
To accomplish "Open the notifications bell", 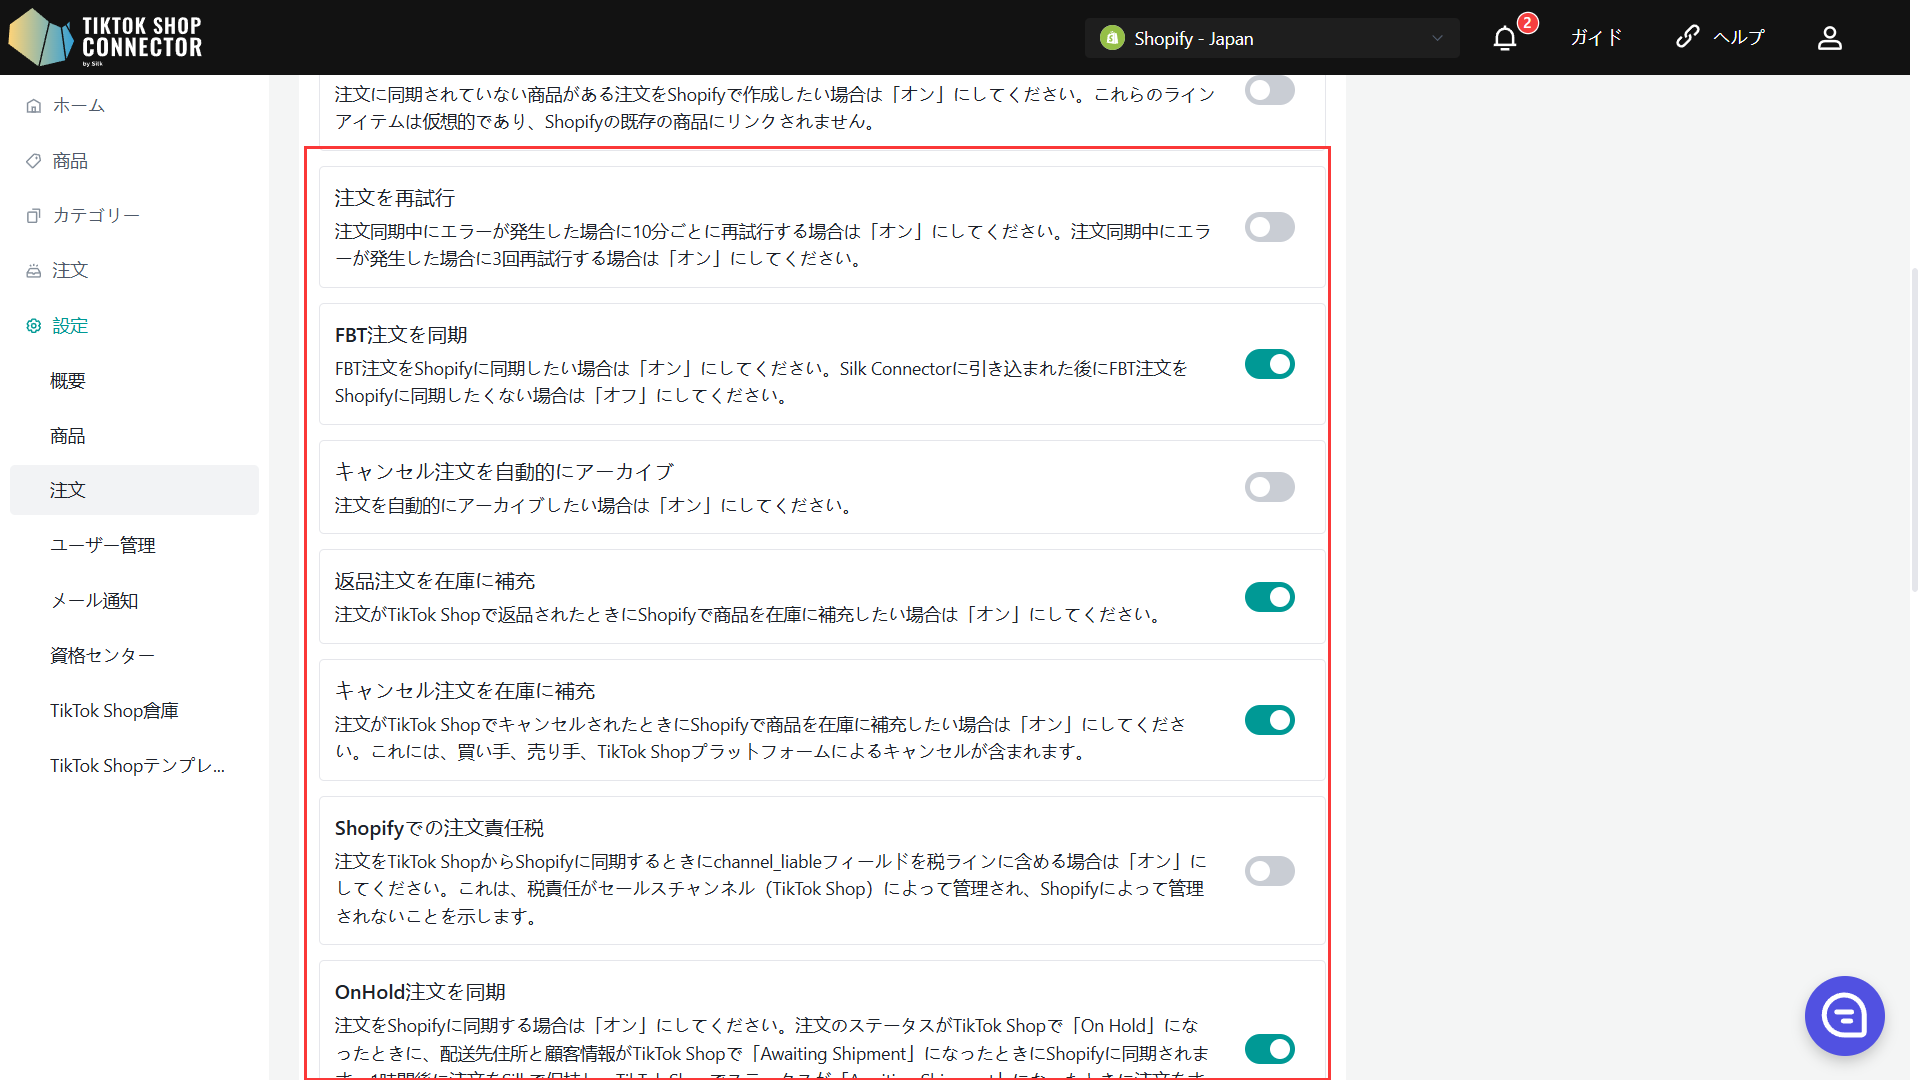I will [x=1504, y=38].
